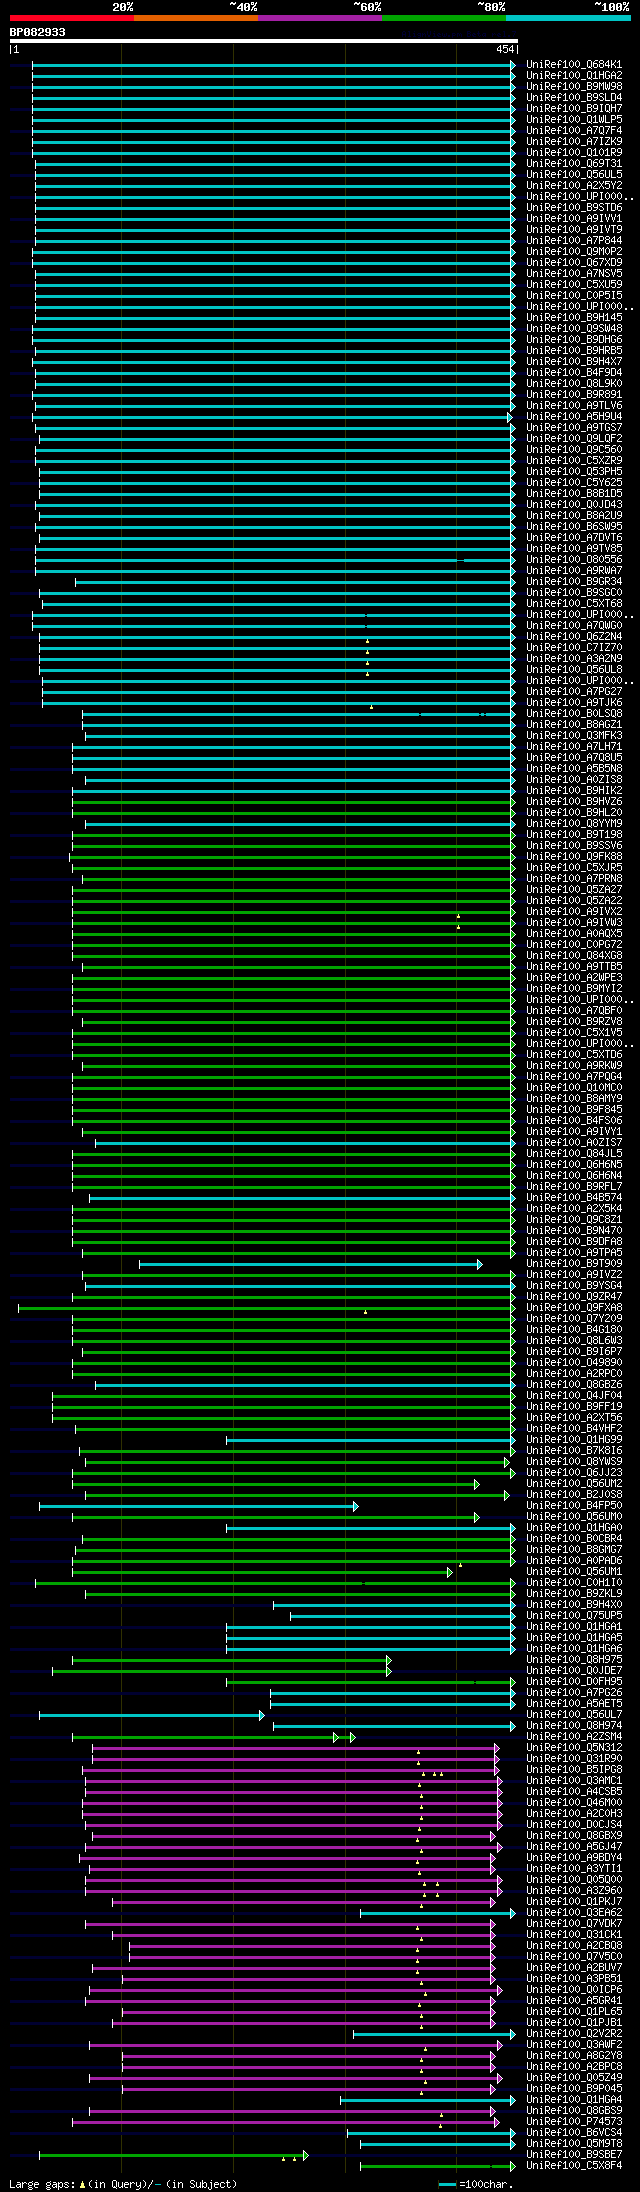Select the UniRef100_A5H9U4 label
The width and height of the screenshot is (640, 2192).
pos(574,417)
